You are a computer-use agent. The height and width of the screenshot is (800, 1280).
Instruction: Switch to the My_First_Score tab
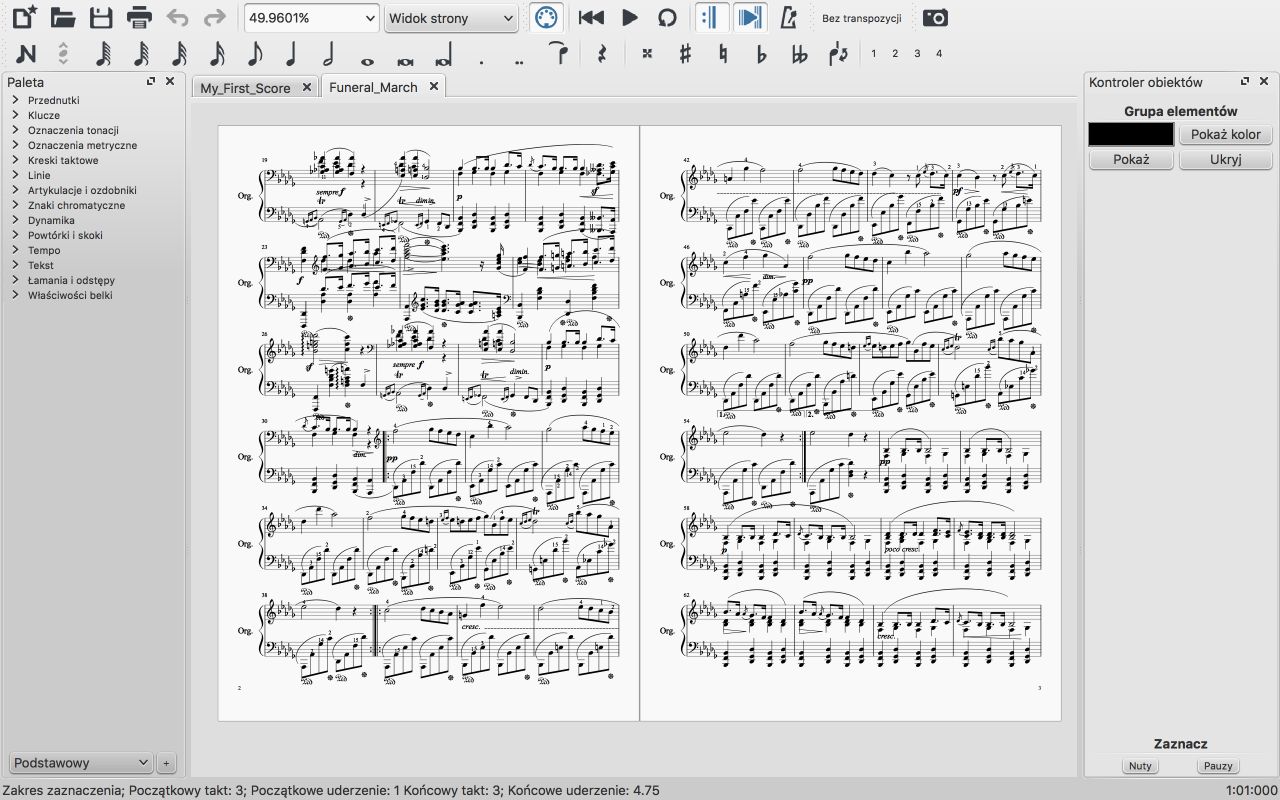245,88
